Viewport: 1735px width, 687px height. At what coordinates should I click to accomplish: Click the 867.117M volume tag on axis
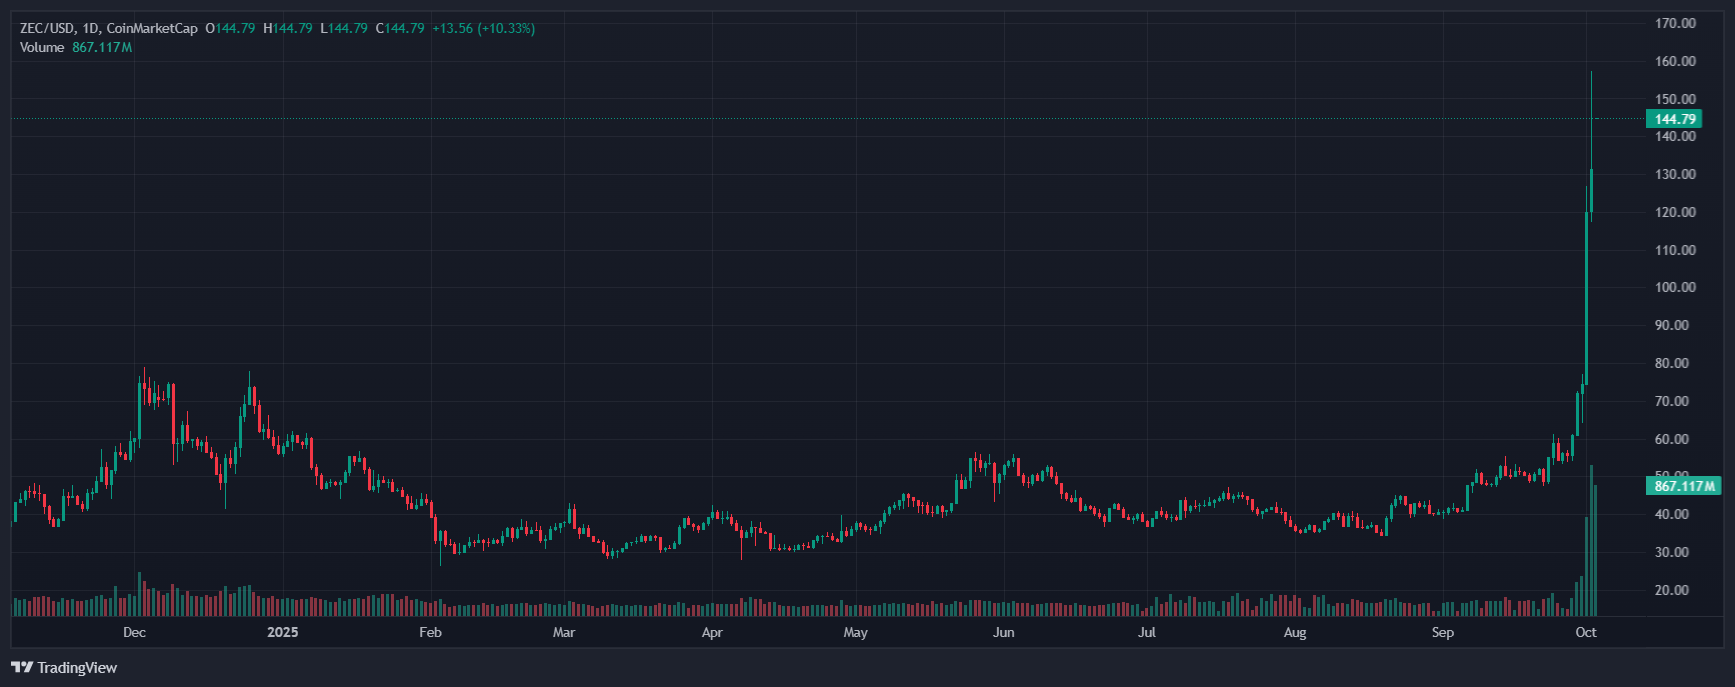tap(1684, 486)
